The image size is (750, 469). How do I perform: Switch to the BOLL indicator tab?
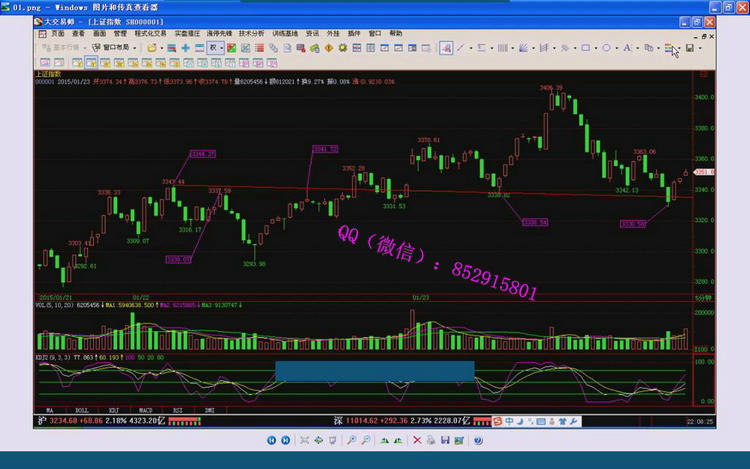point(82,410)
